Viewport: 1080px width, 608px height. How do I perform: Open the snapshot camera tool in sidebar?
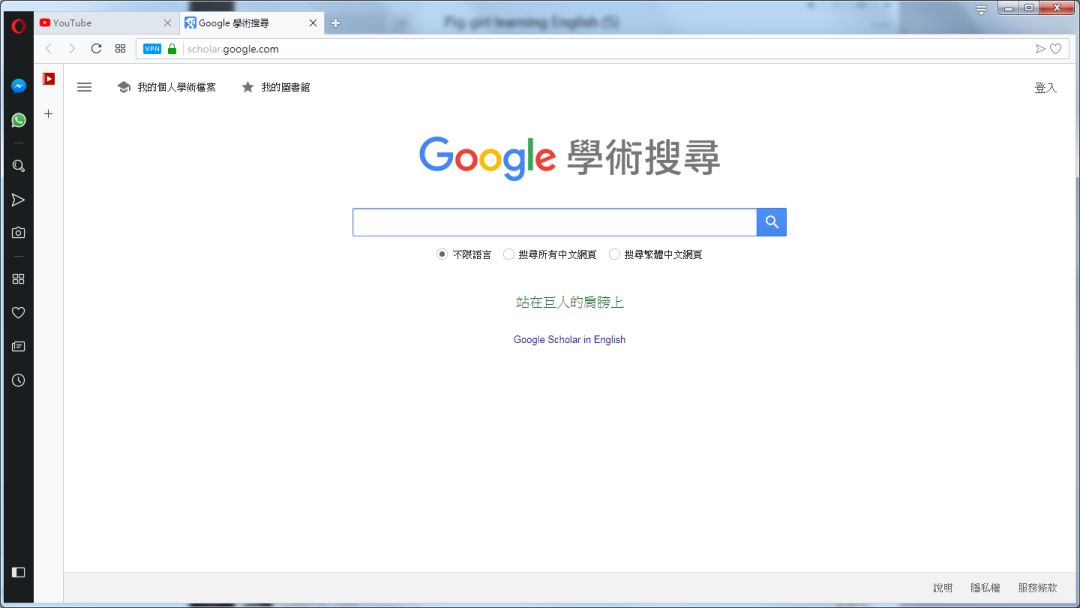pyautogui.click(x=19, y=233)
